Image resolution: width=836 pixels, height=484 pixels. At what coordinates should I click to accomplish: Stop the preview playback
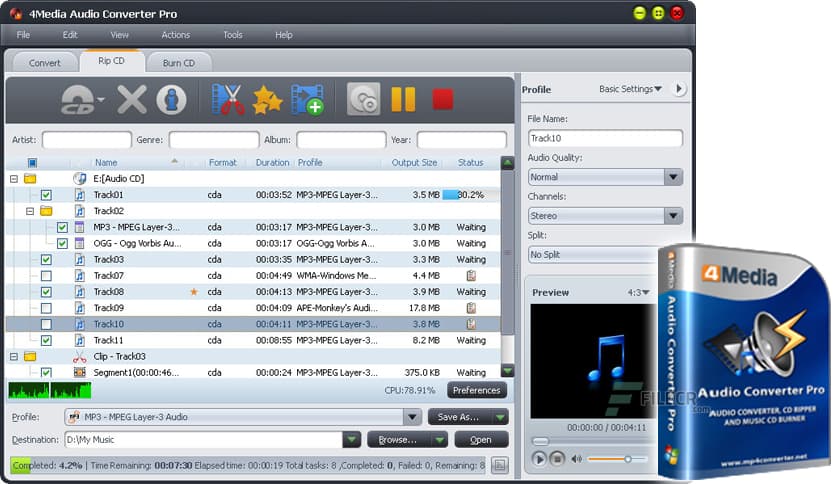pos(557,458)
